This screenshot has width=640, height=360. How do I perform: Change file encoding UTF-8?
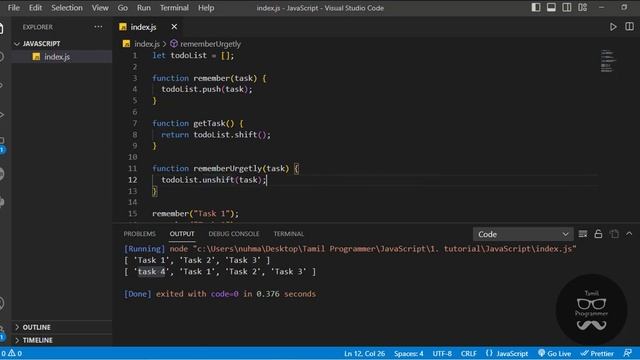point(442,353)
